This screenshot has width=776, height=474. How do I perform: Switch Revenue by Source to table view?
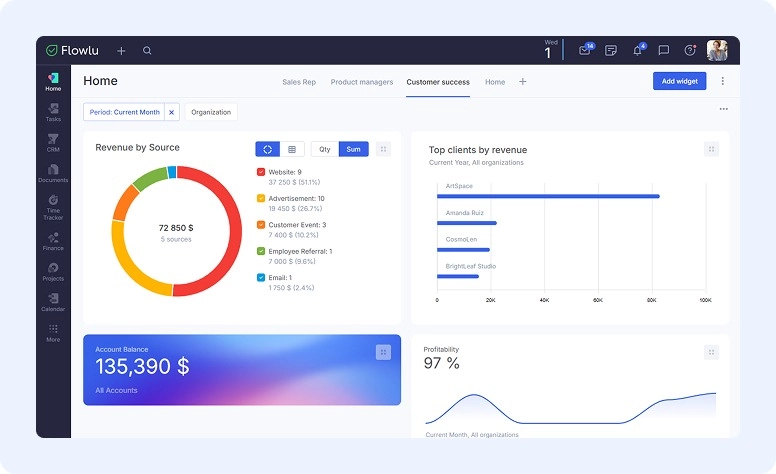292,149
